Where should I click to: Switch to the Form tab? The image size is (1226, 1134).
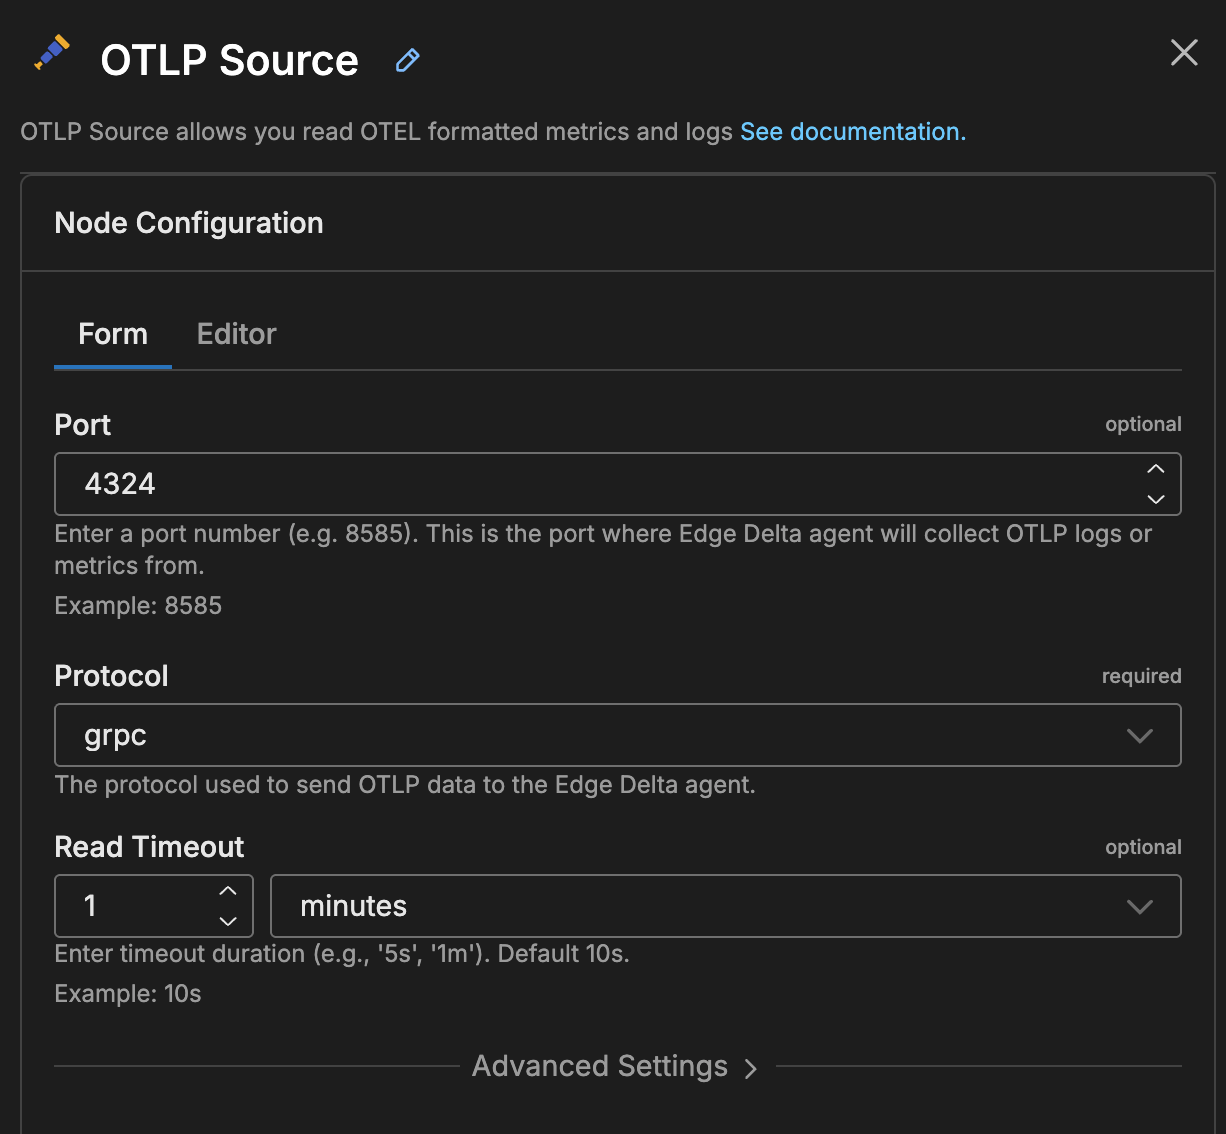pos(113,334)
